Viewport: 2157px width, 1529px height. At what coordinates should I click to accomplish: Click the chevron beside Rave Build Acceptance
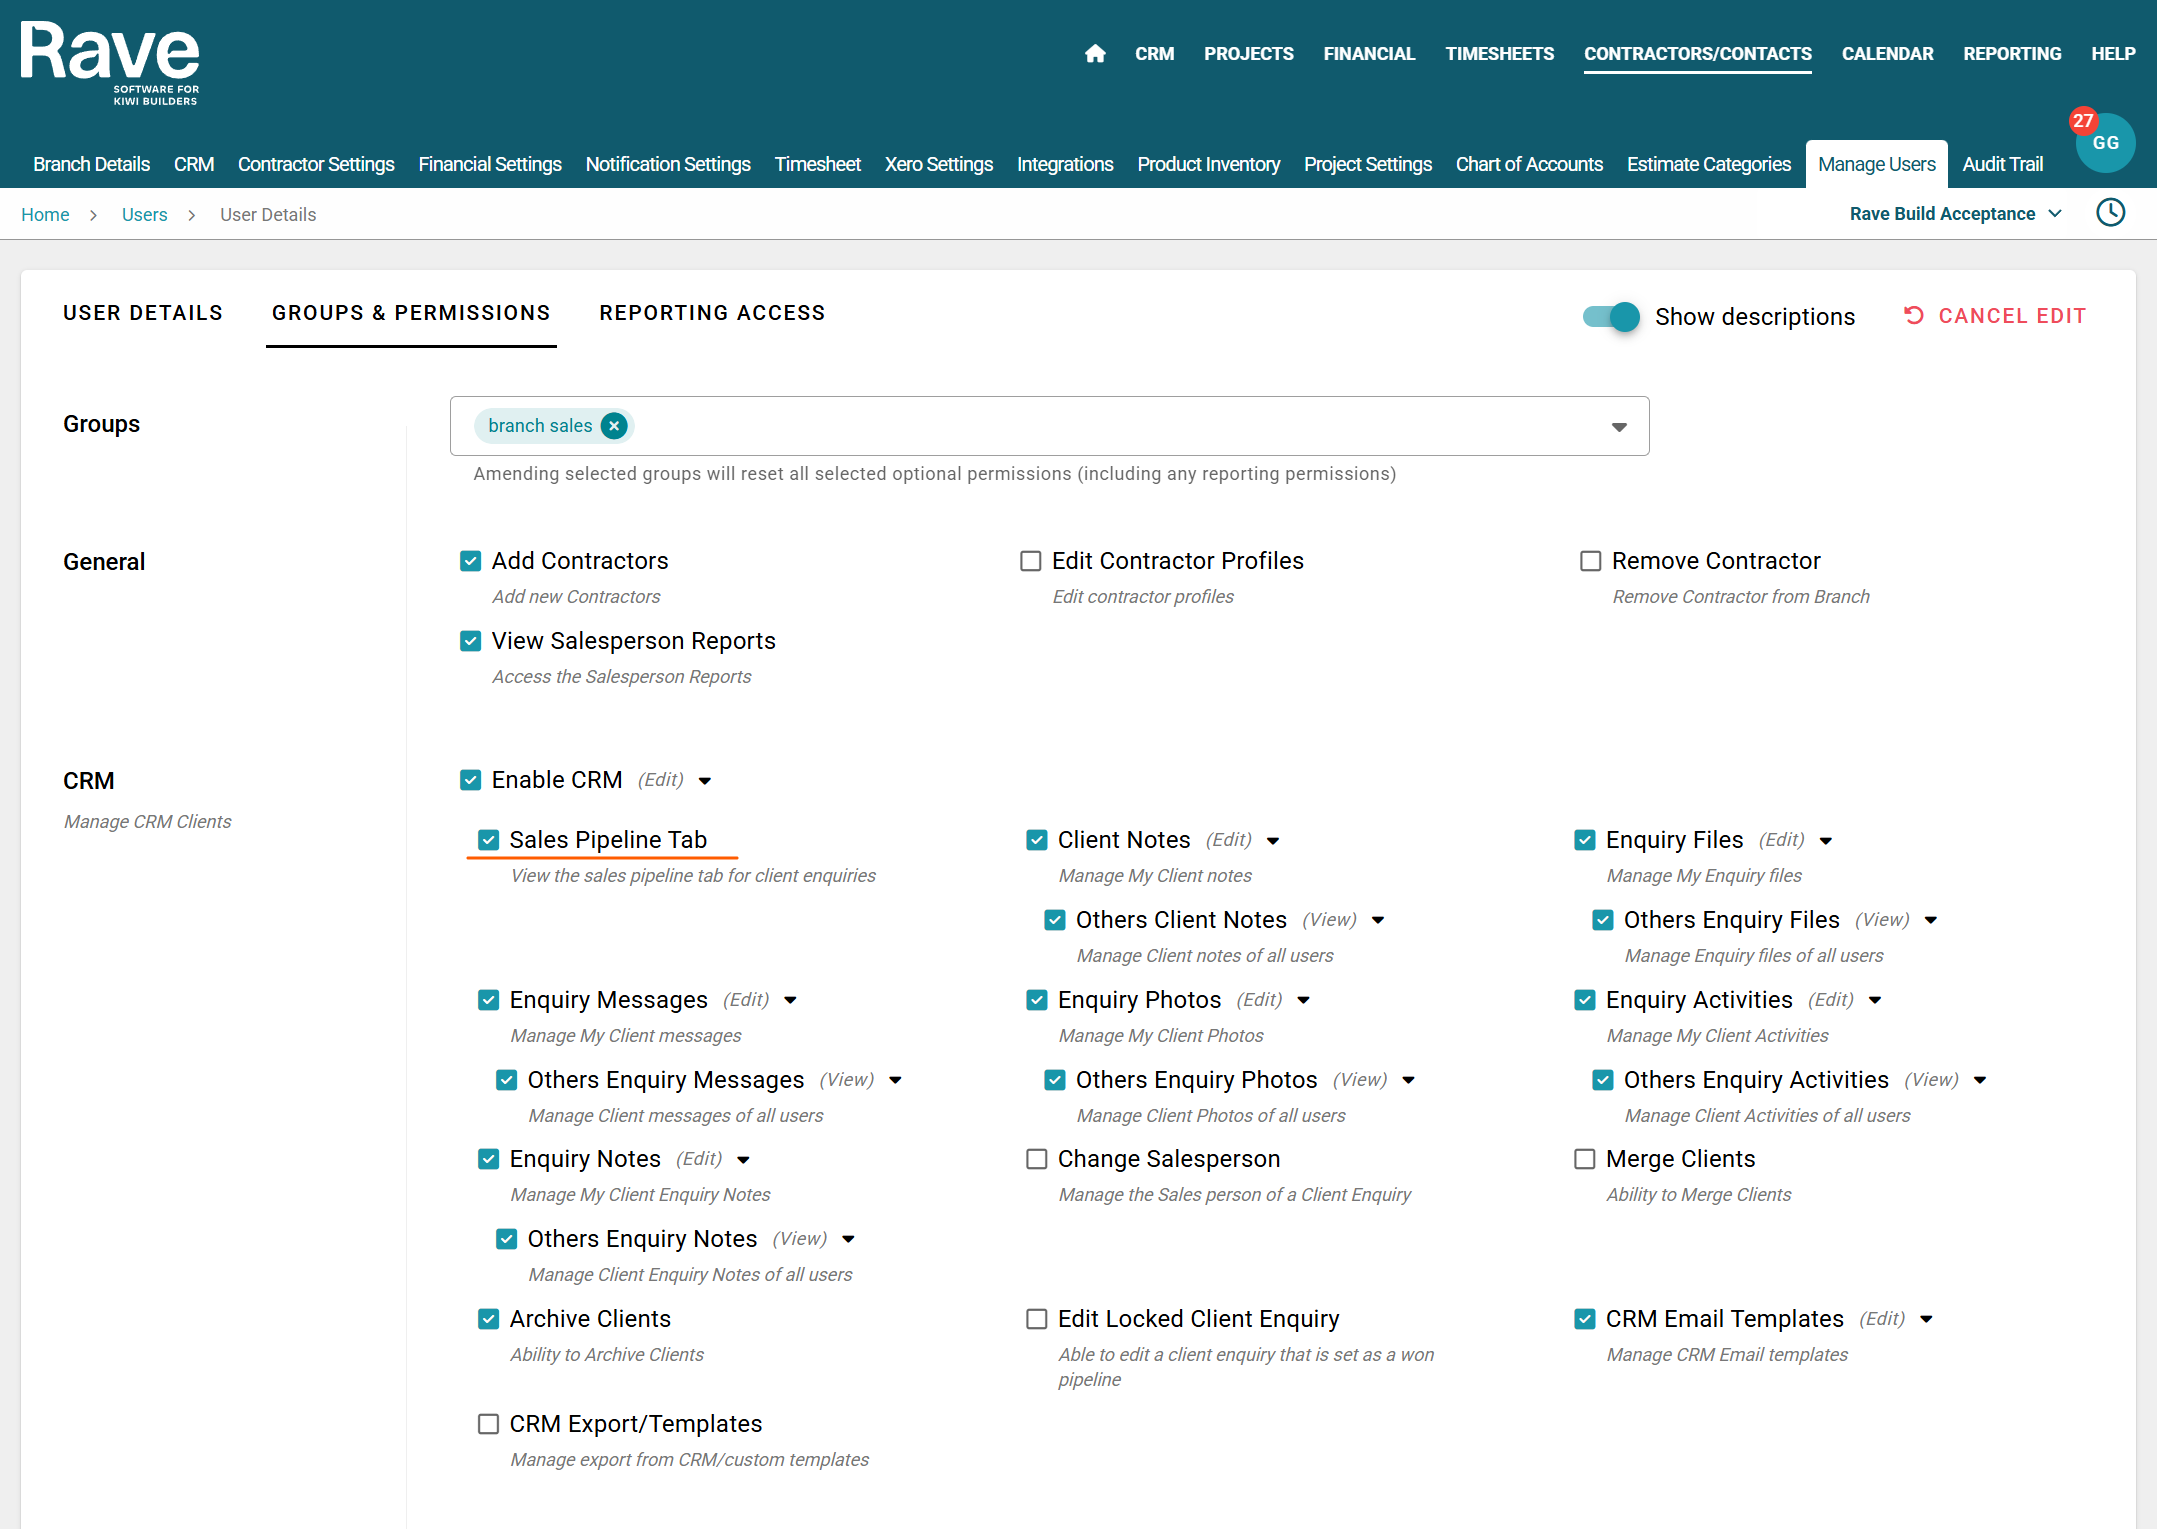tap(2055, 214)
